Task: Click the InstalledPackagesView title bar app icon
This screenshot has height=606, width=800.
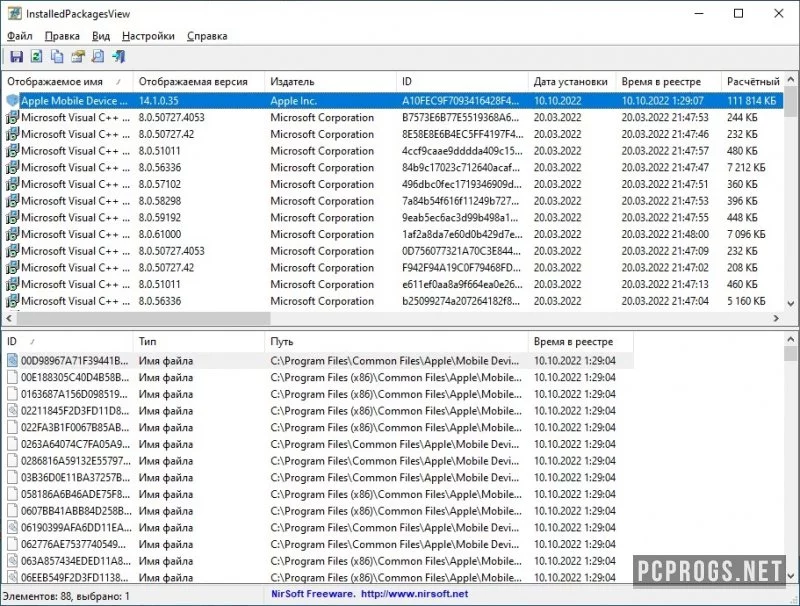Action: (x=14, y=14)
